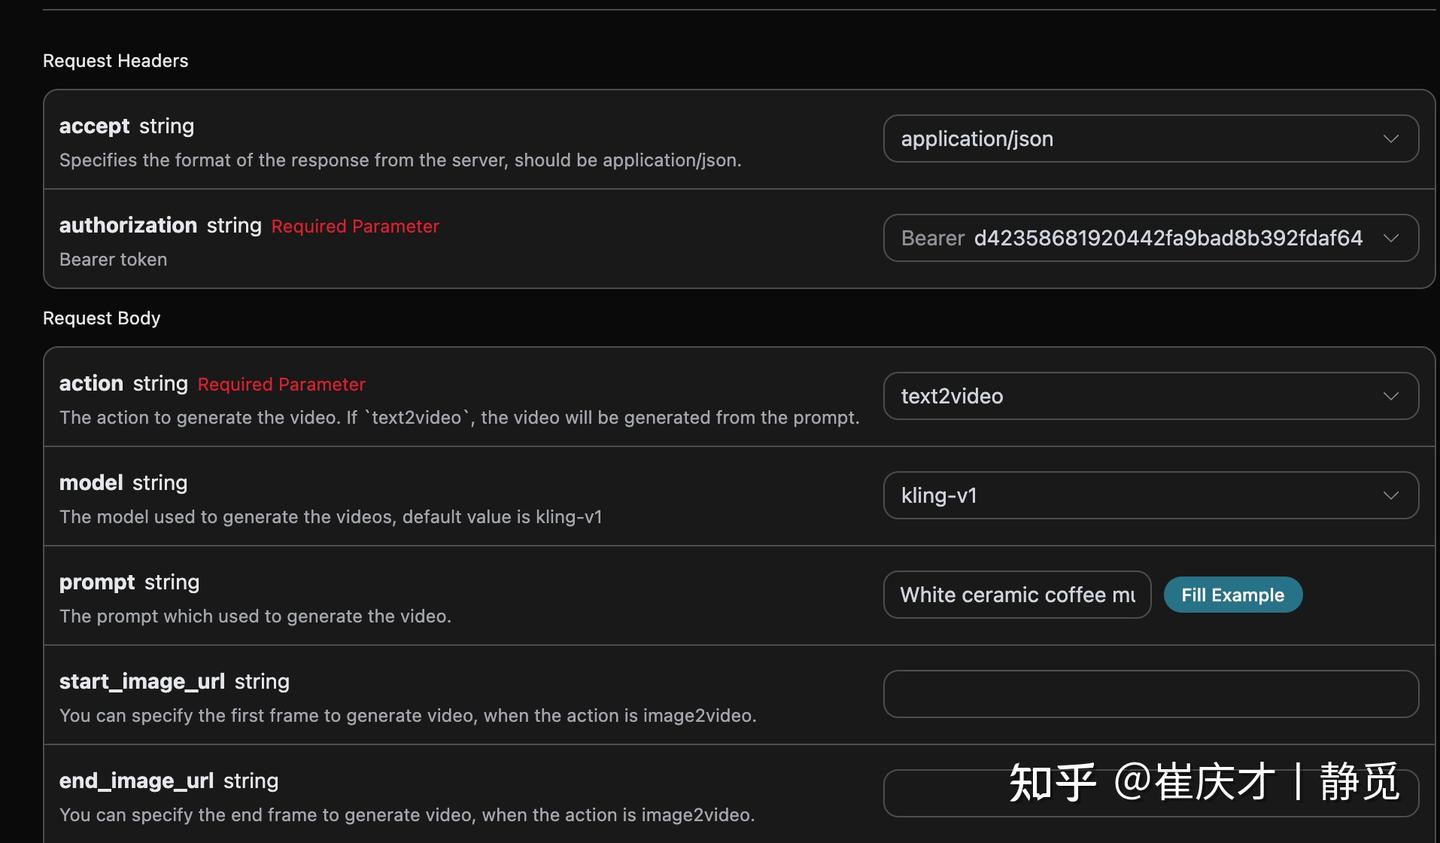Select the Request Headers section label
Screen dimensions: 1440x843
(115, 60)
